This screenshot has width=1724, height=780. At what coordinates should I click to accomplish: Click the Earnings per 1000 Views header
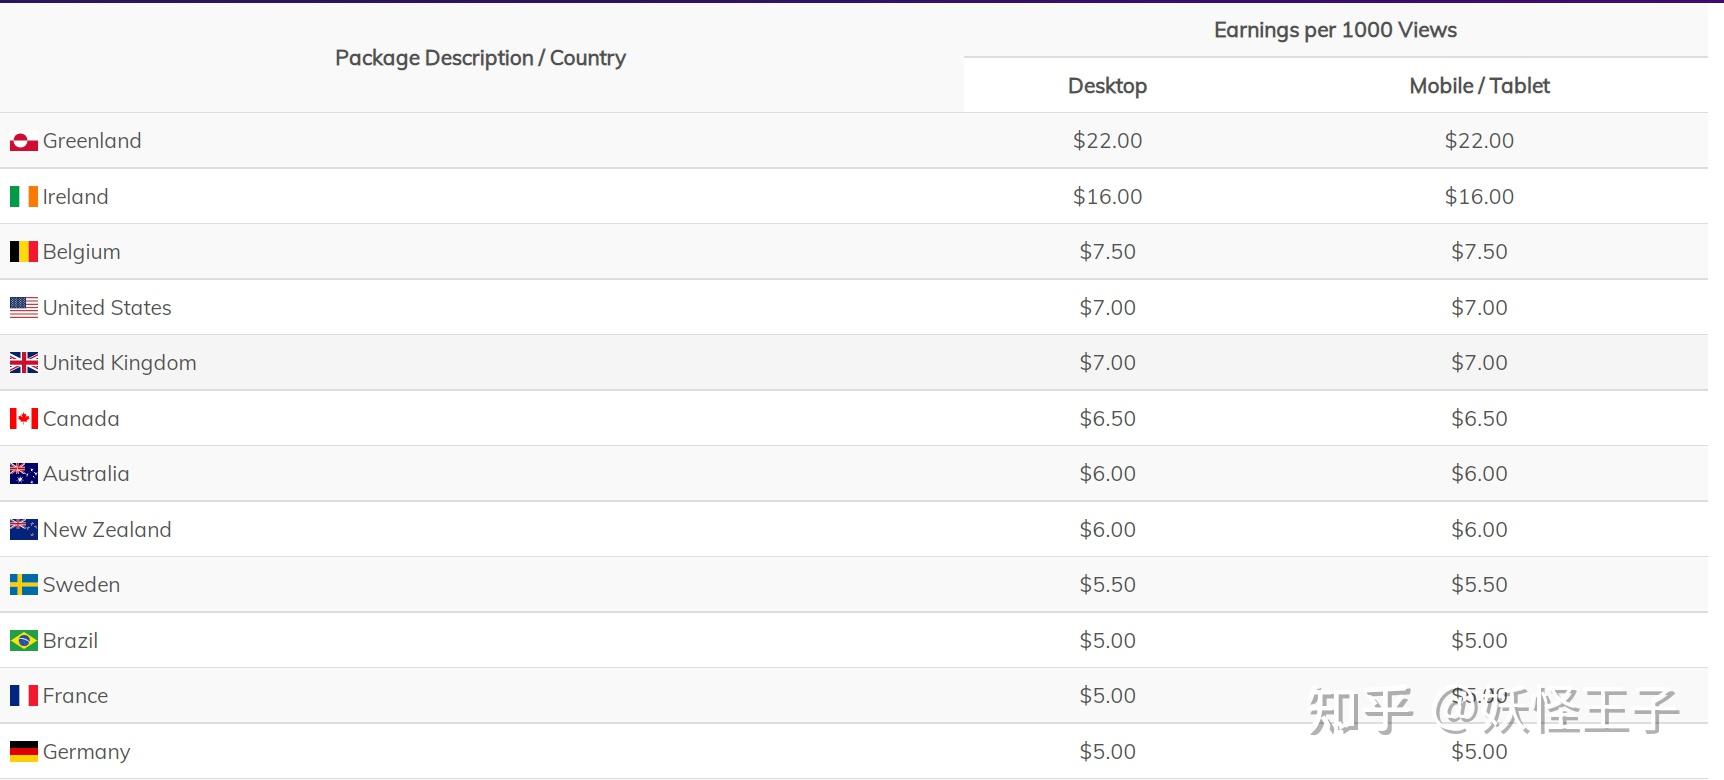[x=1335, y=30]
